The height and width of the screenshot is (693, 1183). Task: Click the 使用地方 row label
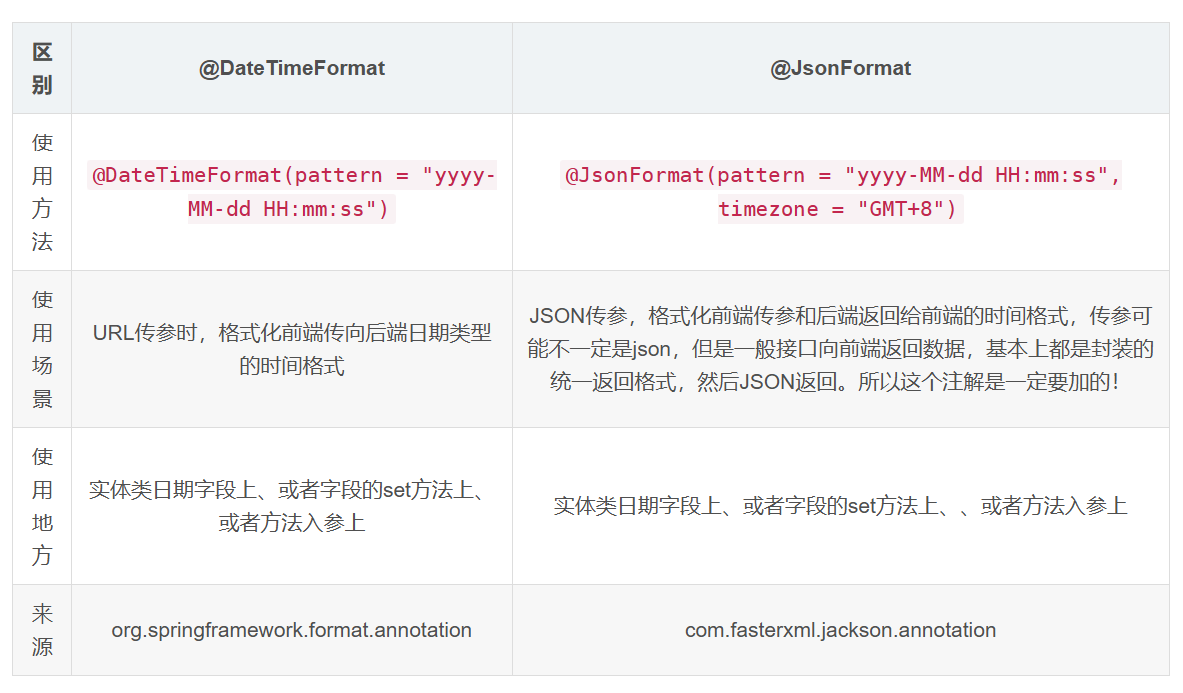point(42,506)
